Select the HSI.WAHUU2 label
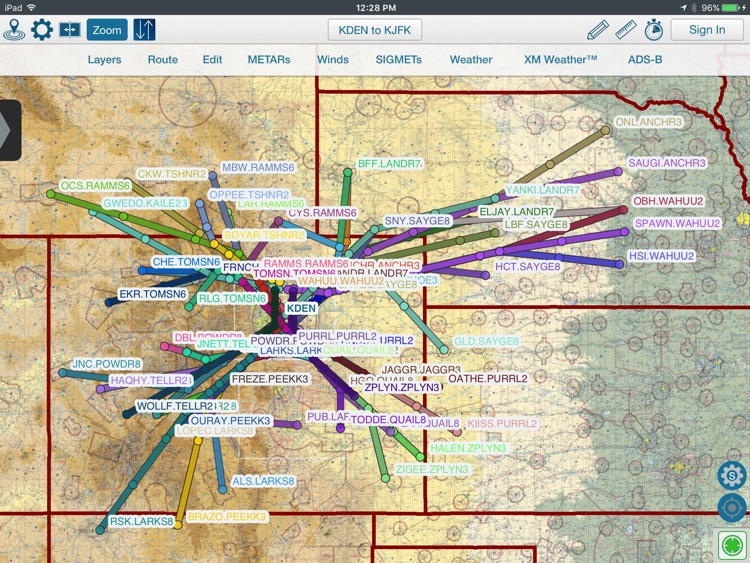 (x=661, y=256)
